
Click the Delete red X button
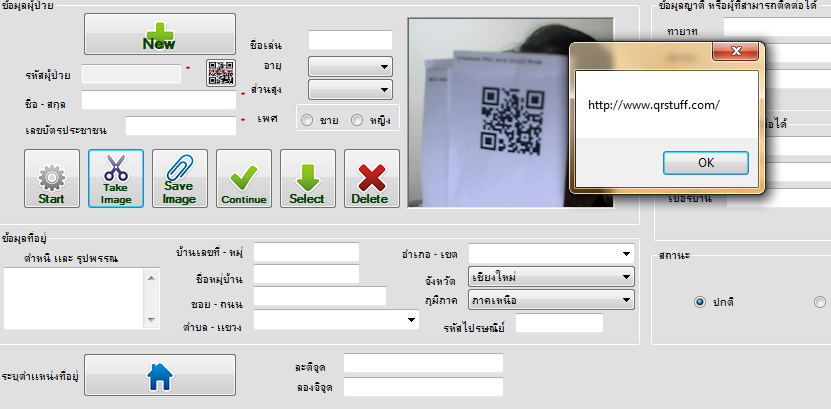(372, 178)
